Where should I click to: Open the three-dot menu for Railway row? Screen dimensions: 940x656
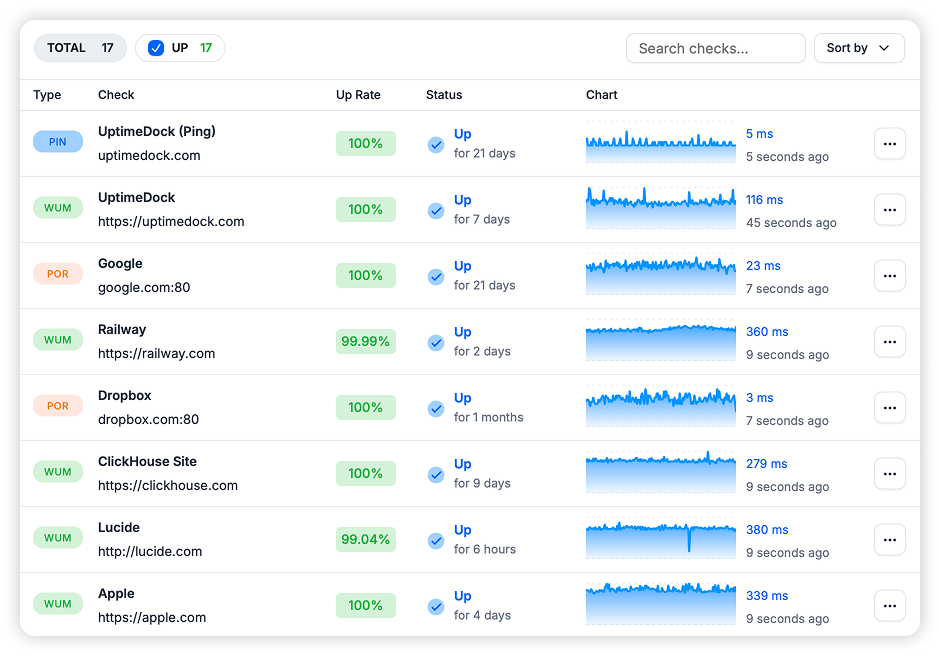point(889,342)
